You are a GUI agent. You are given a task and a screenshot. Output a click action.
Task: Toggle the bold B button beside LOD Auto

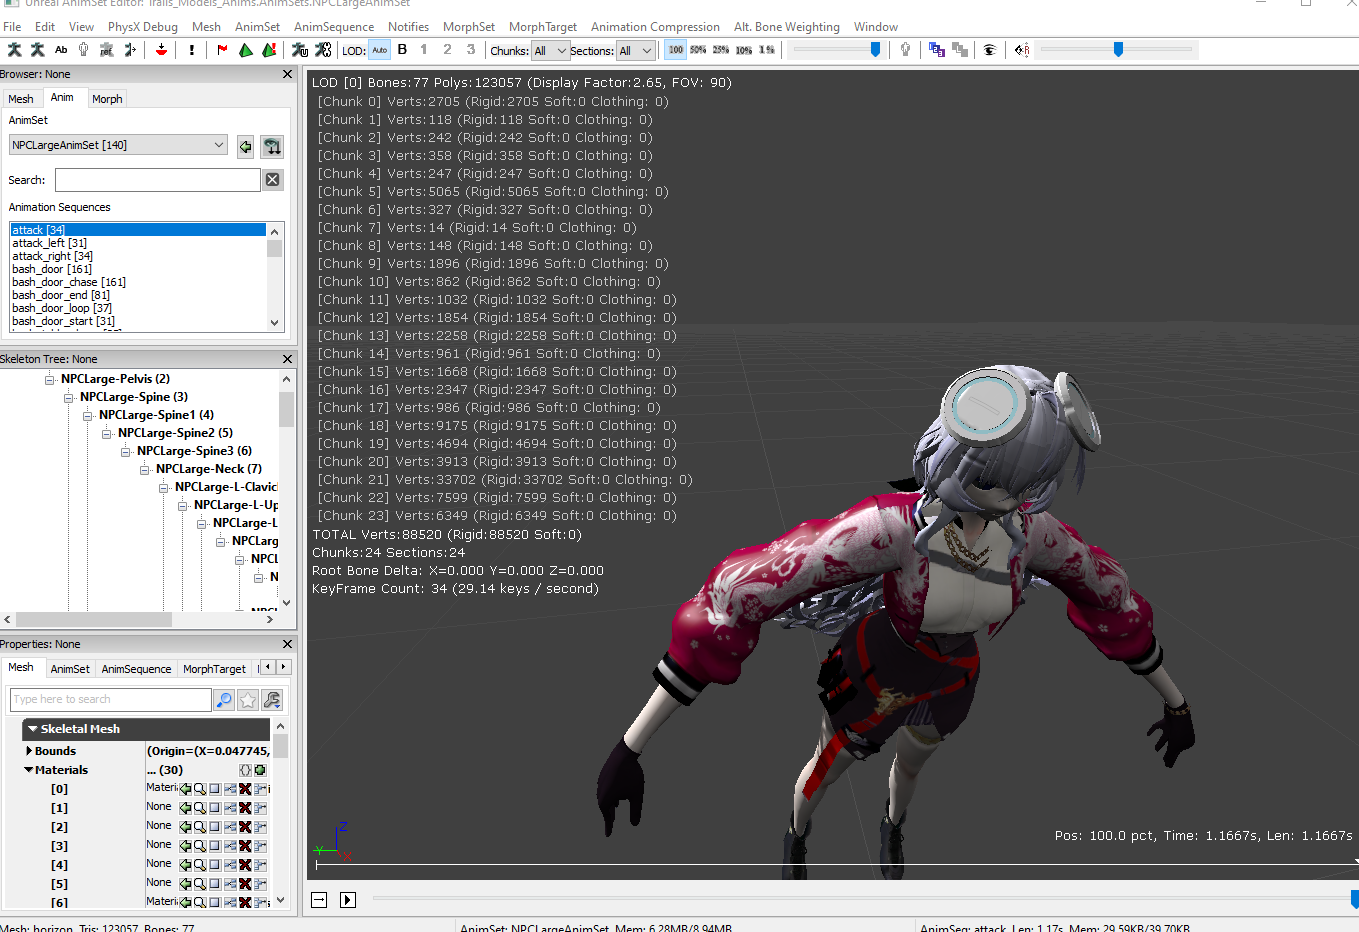[402, 50]
